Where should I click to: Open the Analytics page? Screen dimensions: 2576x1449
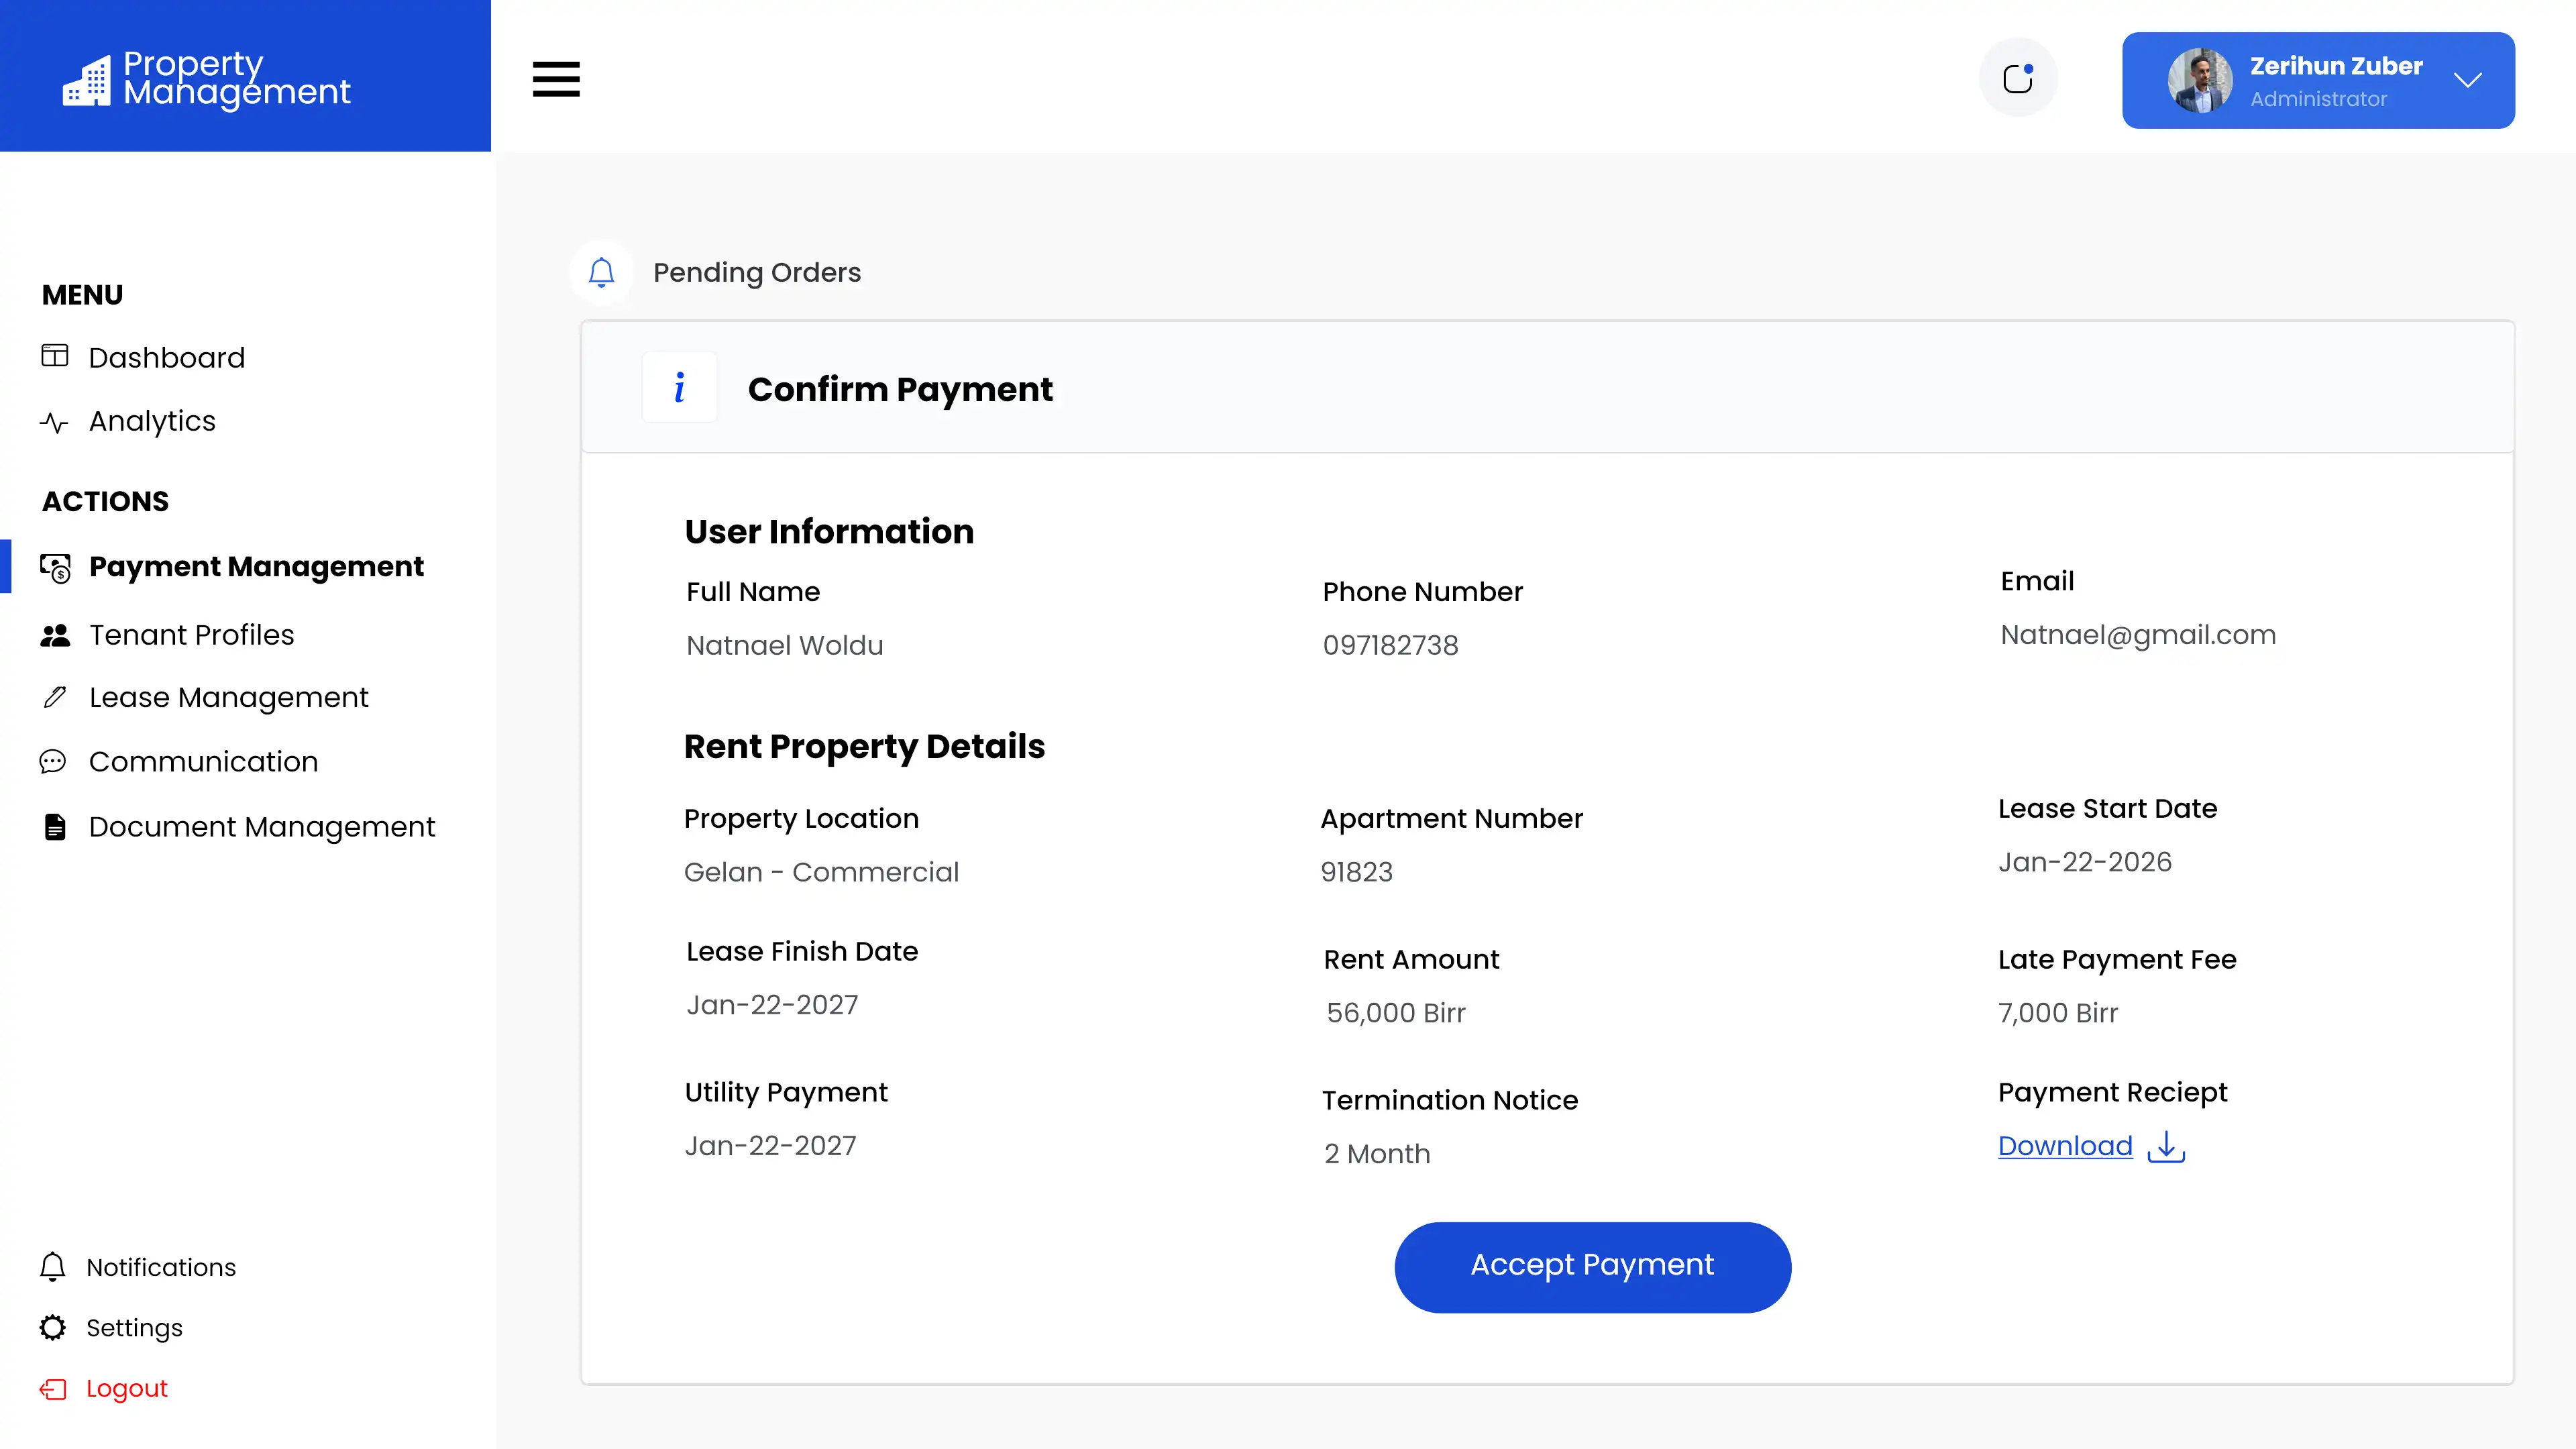(x=152, y=421)
